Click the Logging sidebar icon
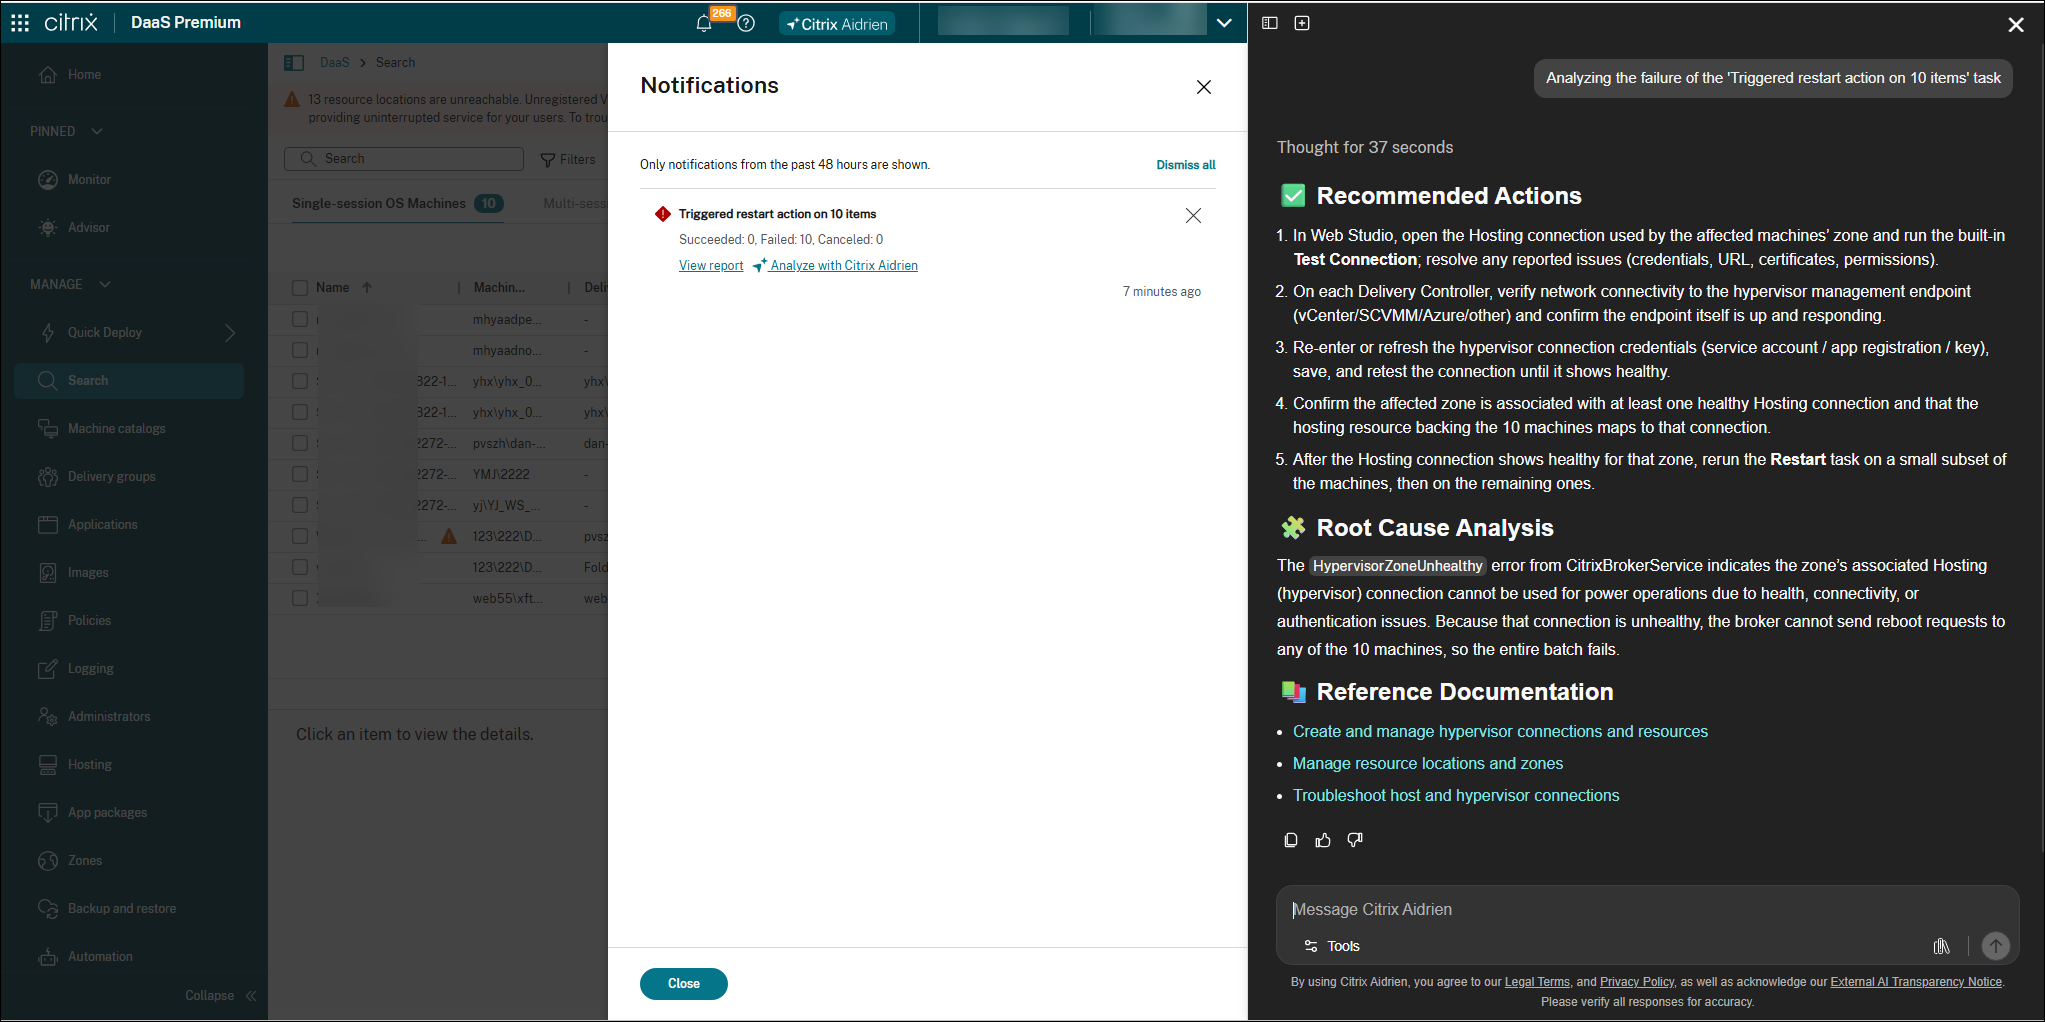The height and width of the screenshot is (1022, 2045). coord(48,669)
